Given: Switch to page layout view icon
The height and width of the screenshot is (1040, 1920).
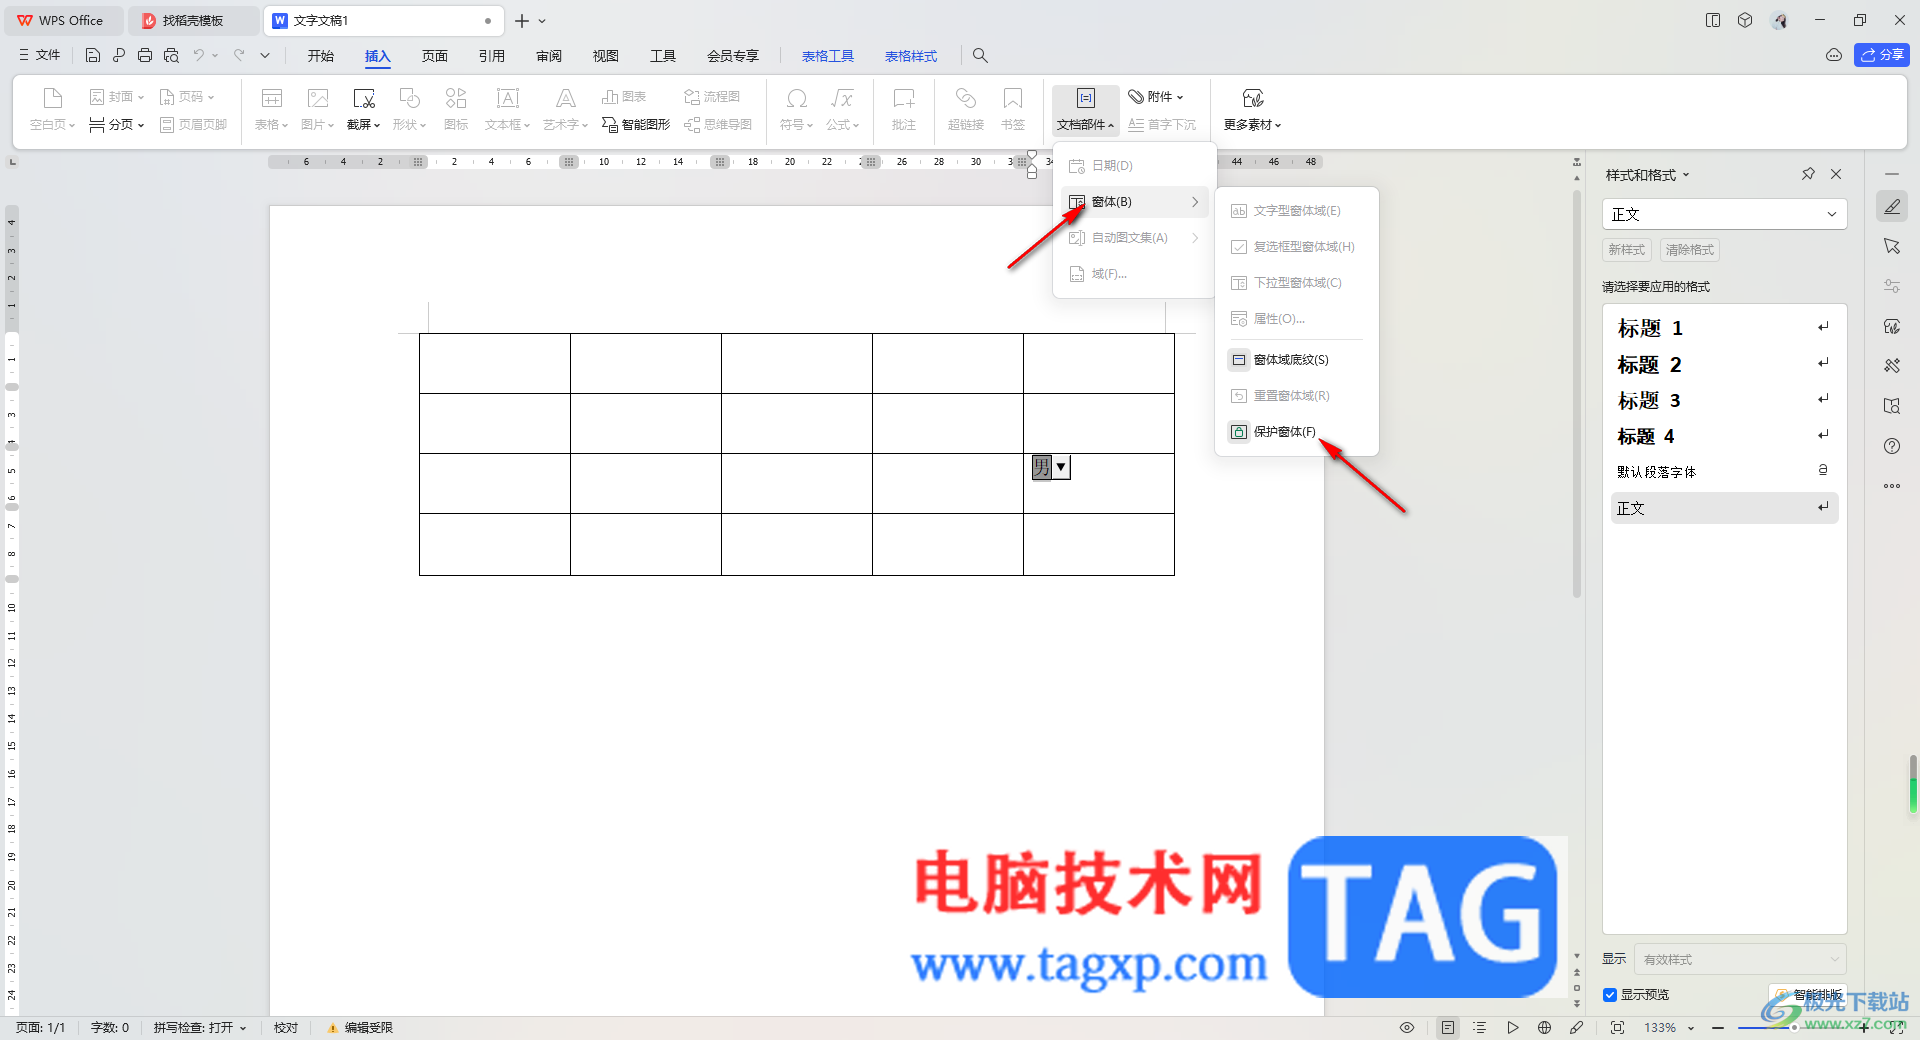Looking at the screenshot, I should coord(1448,1028).
